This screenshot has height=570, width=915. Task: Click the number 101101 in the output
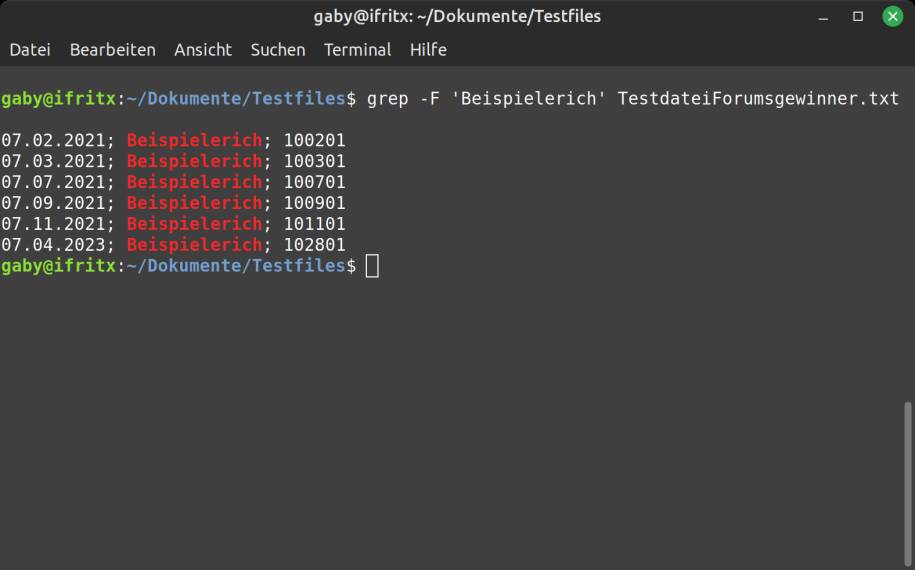[x=314, y=224]
